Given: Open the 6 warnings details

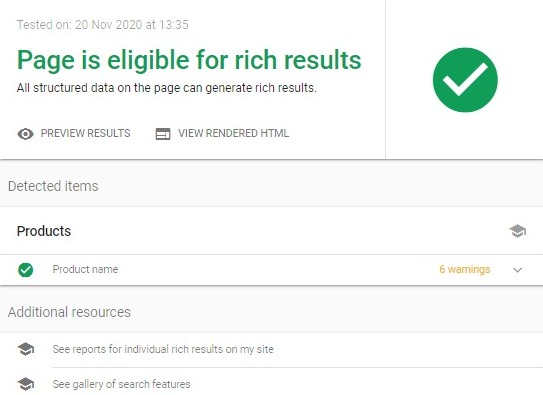Looking at the screenshot, I should (x=465, y=269).
